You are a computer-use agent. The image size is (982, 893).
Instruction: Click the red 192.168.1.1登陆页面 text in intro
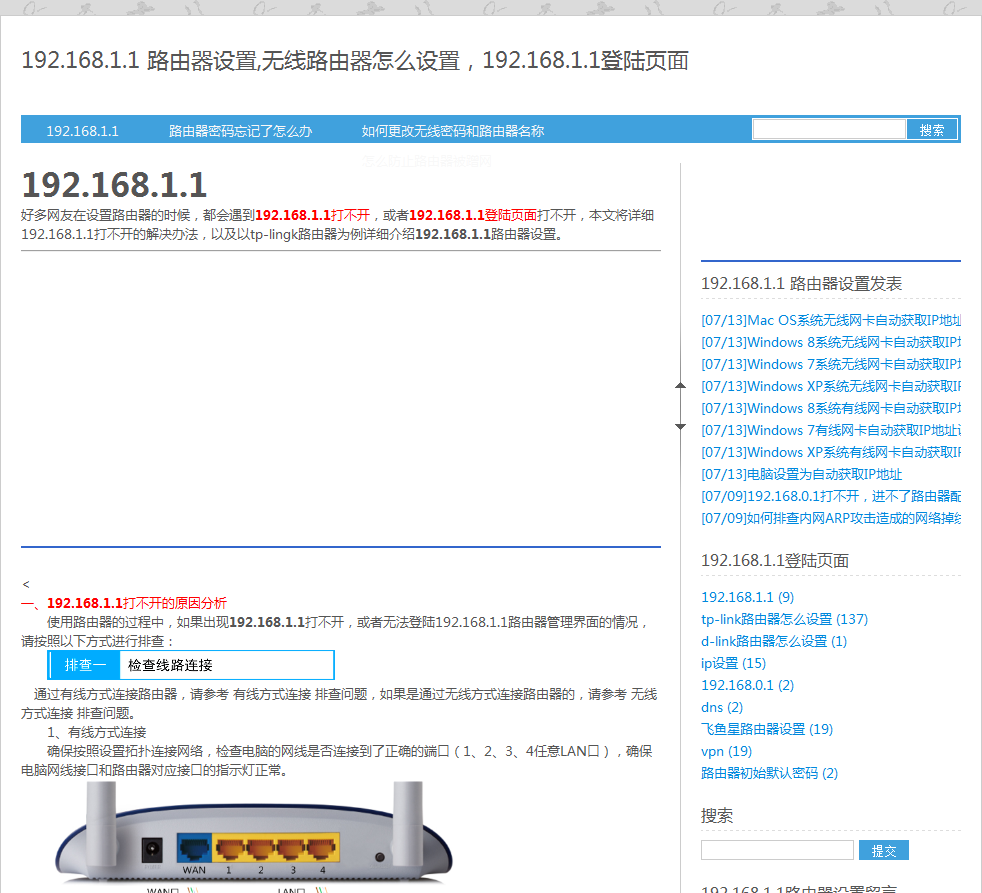[473, 215]
